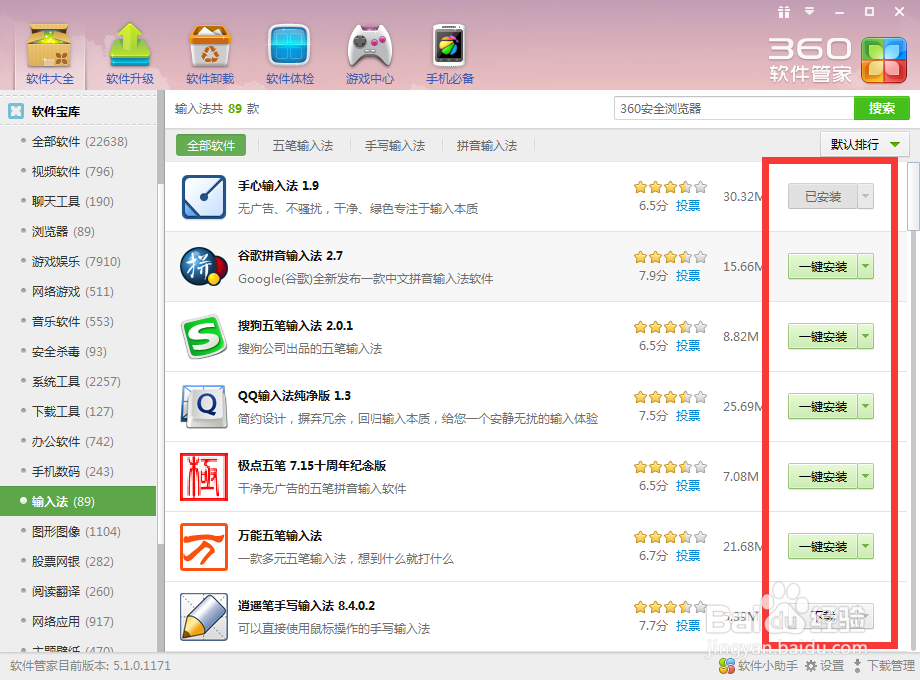Click the sidebar category scrollbar
The image size is (920, 680).
[160, 364]
